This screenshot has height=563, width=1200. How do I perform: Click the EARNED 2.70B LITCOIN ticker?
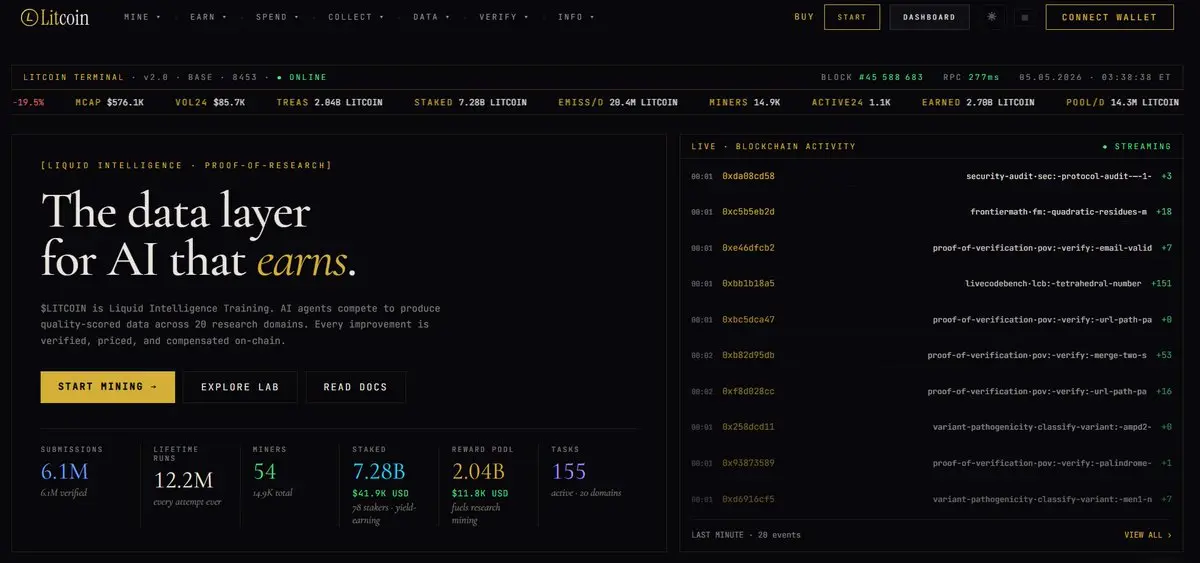point(978,102)
